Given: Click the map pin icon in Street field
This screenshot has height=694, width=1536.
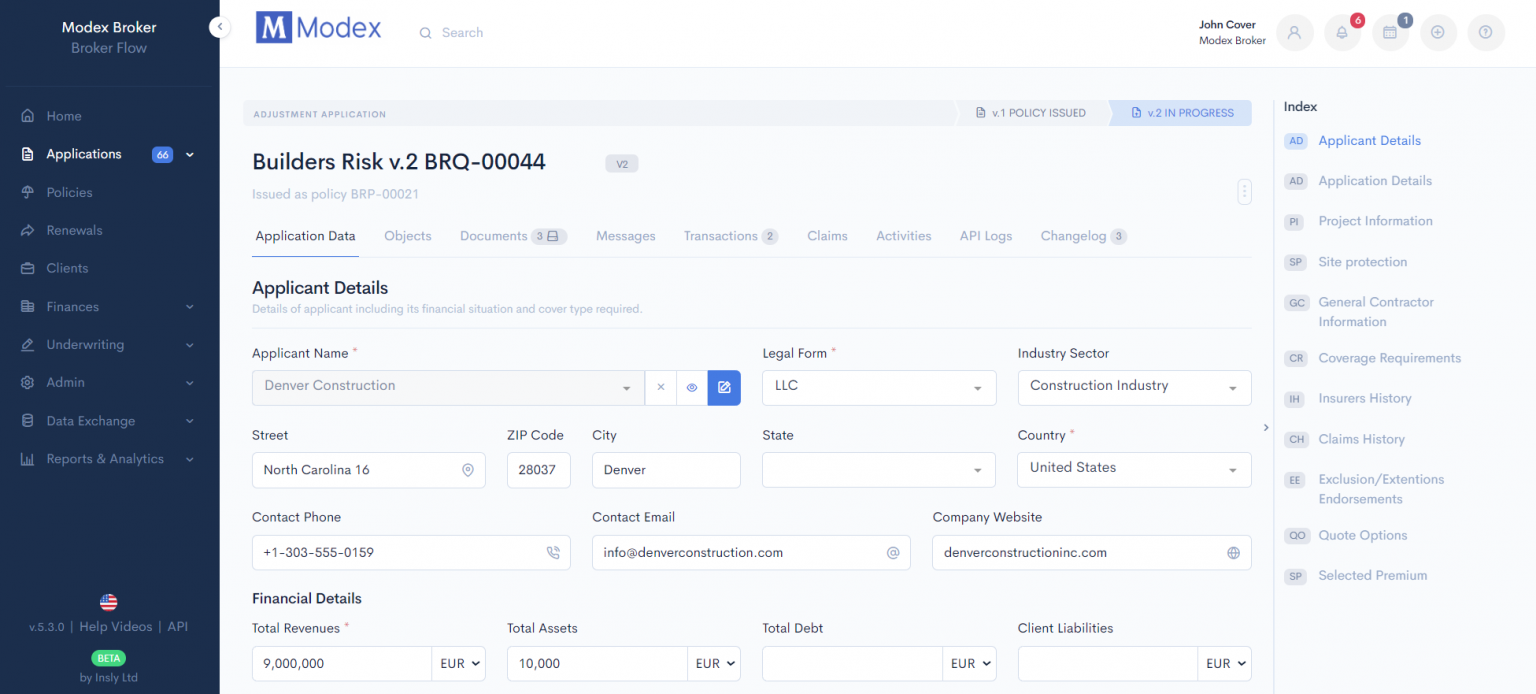Looking at the screenshot, I should [467, 470].
